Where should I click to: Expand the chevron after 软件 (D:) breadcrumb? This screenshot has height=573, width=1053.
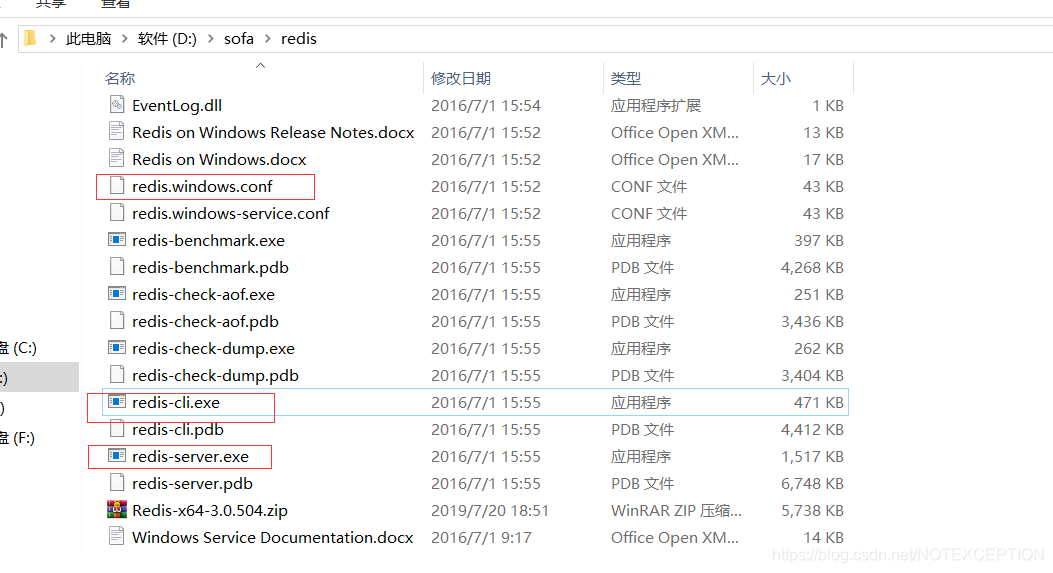click(x=210, y=39)
